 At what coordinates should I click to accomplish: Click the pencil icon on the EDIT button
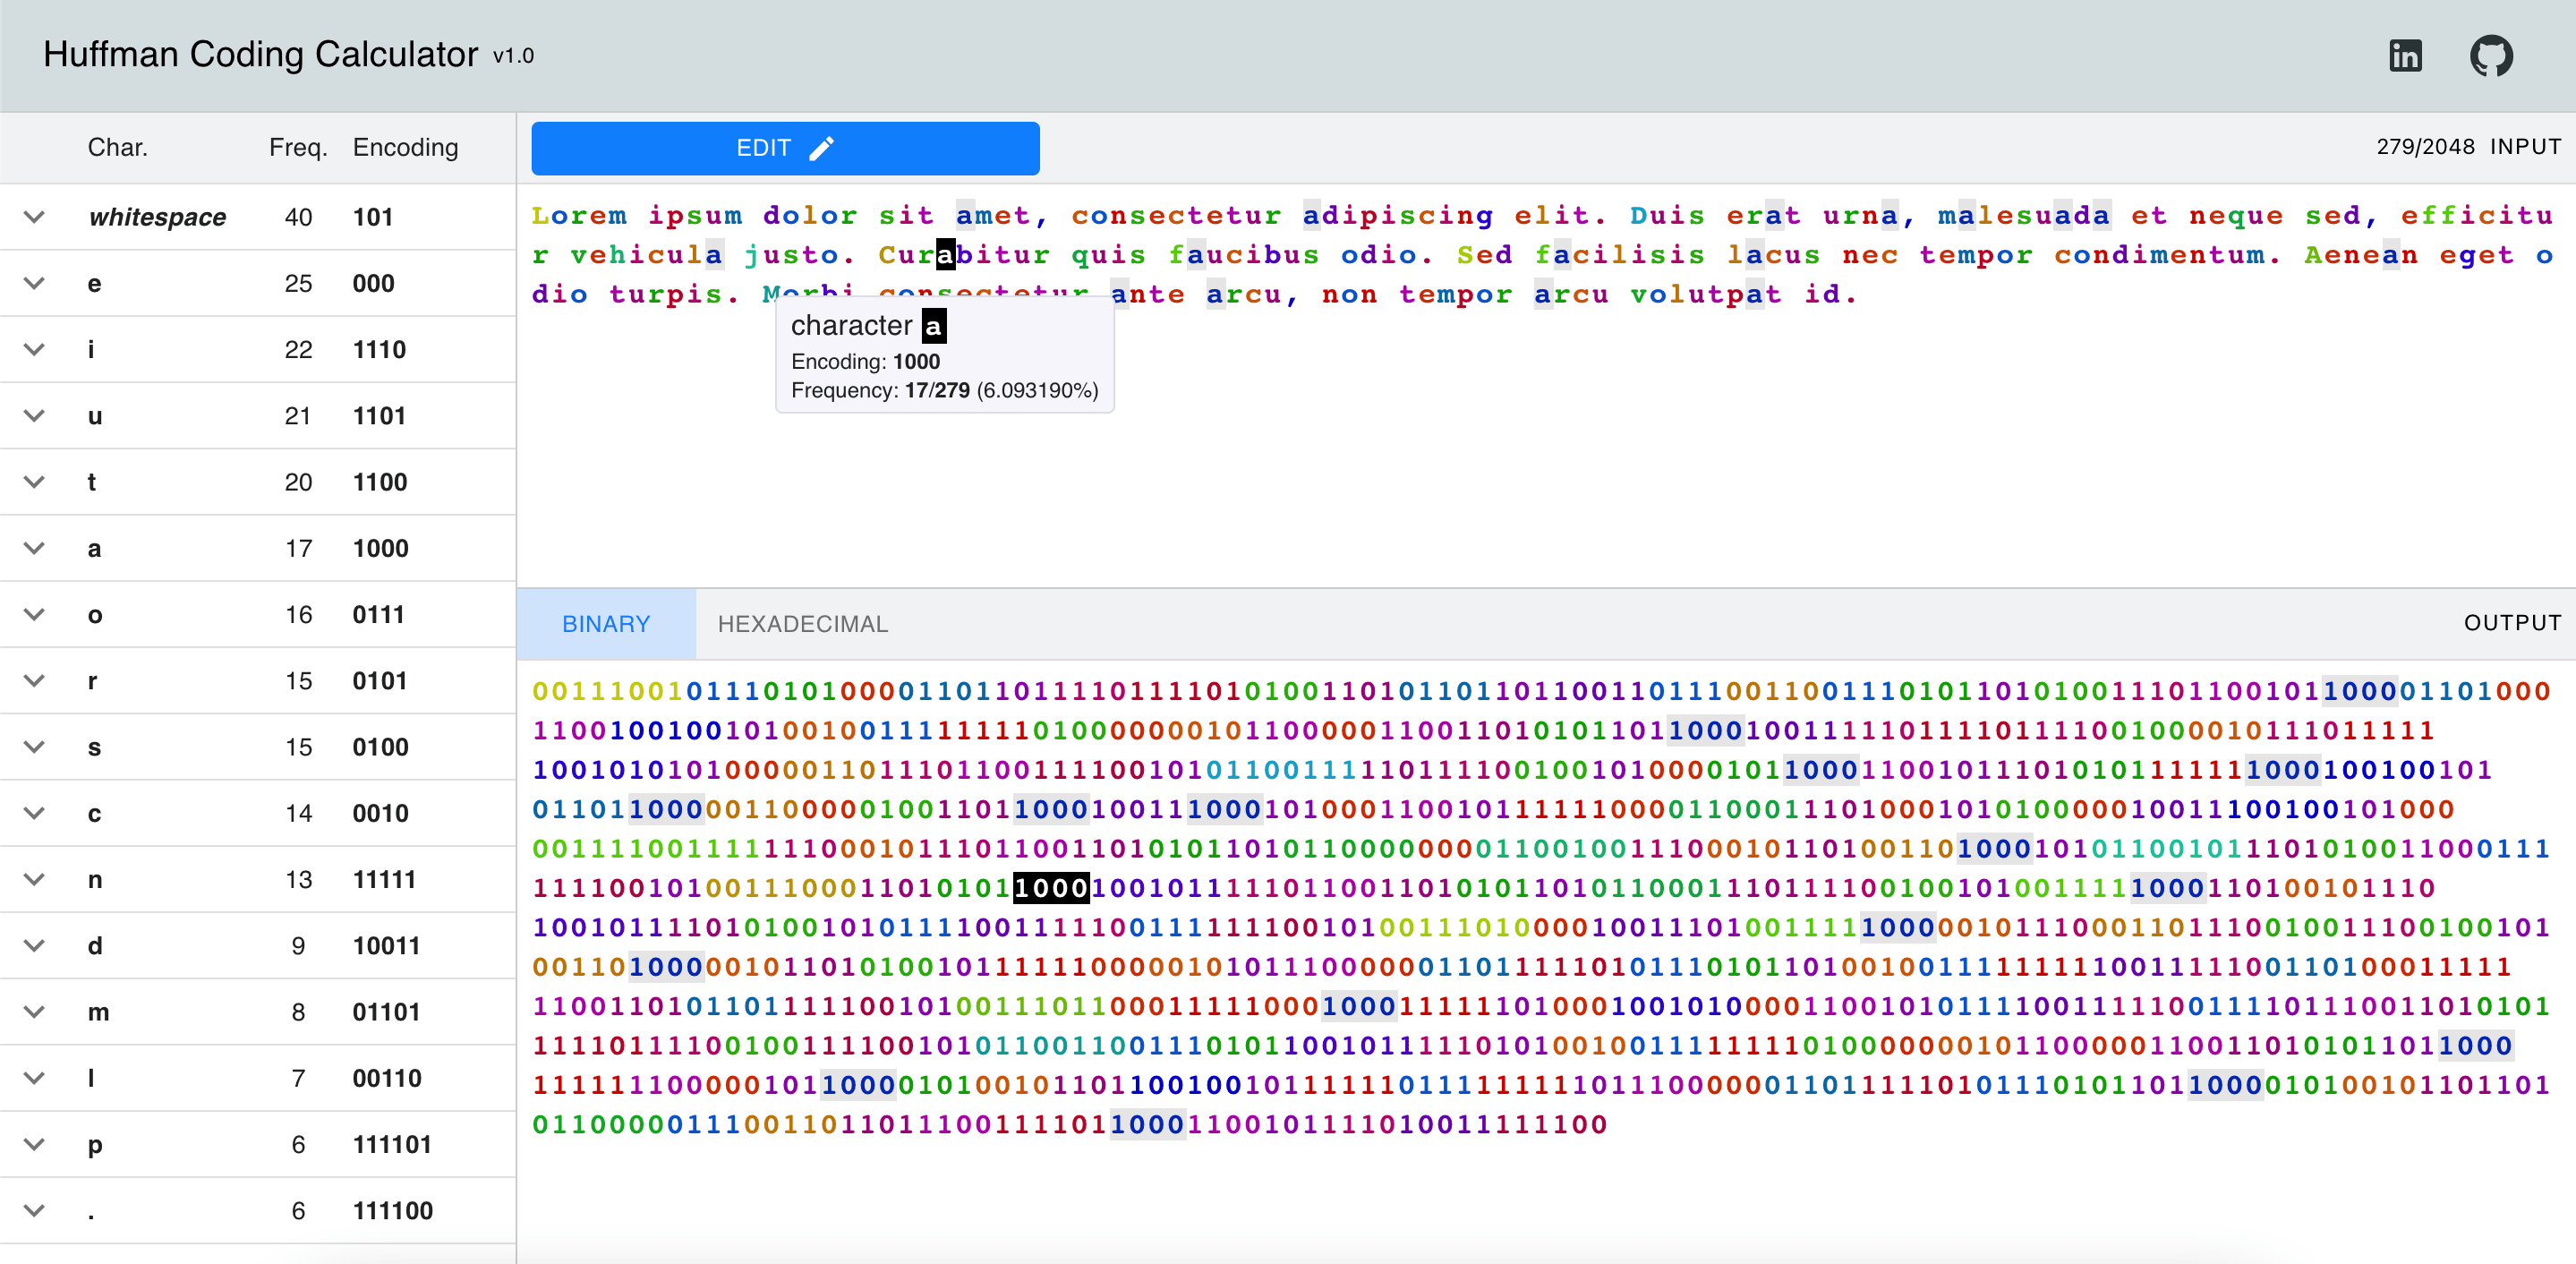[821, 148]
